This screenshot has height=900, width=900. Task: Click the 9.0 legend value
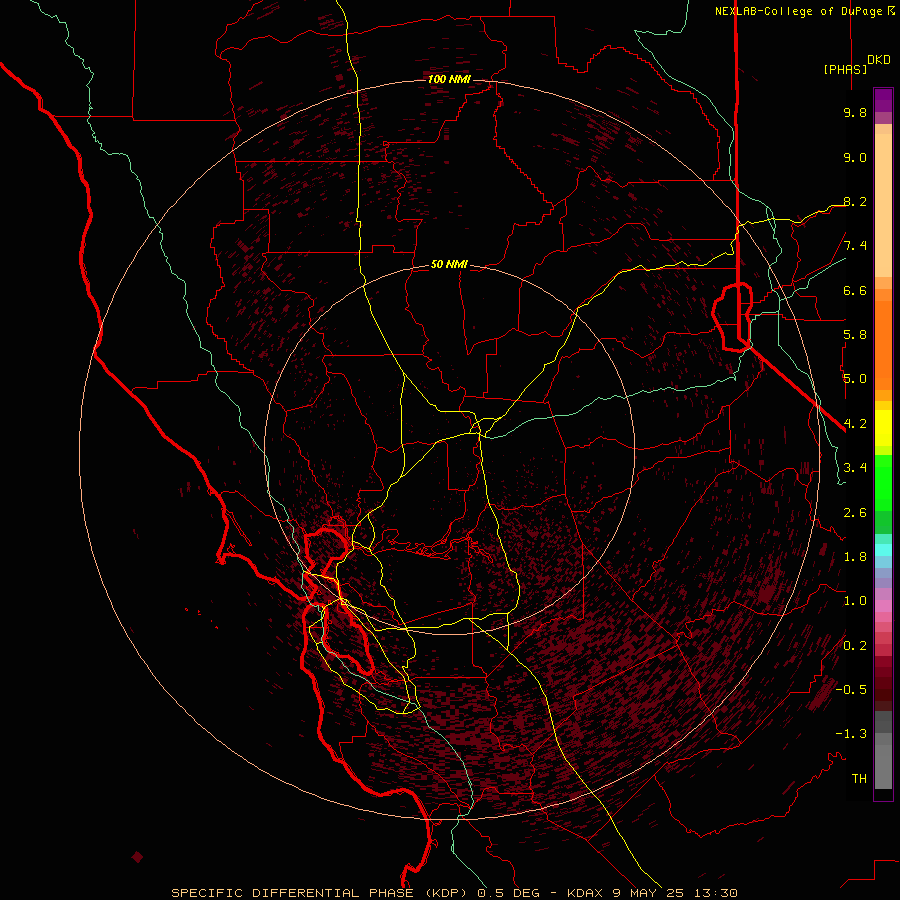pos(855,157)
